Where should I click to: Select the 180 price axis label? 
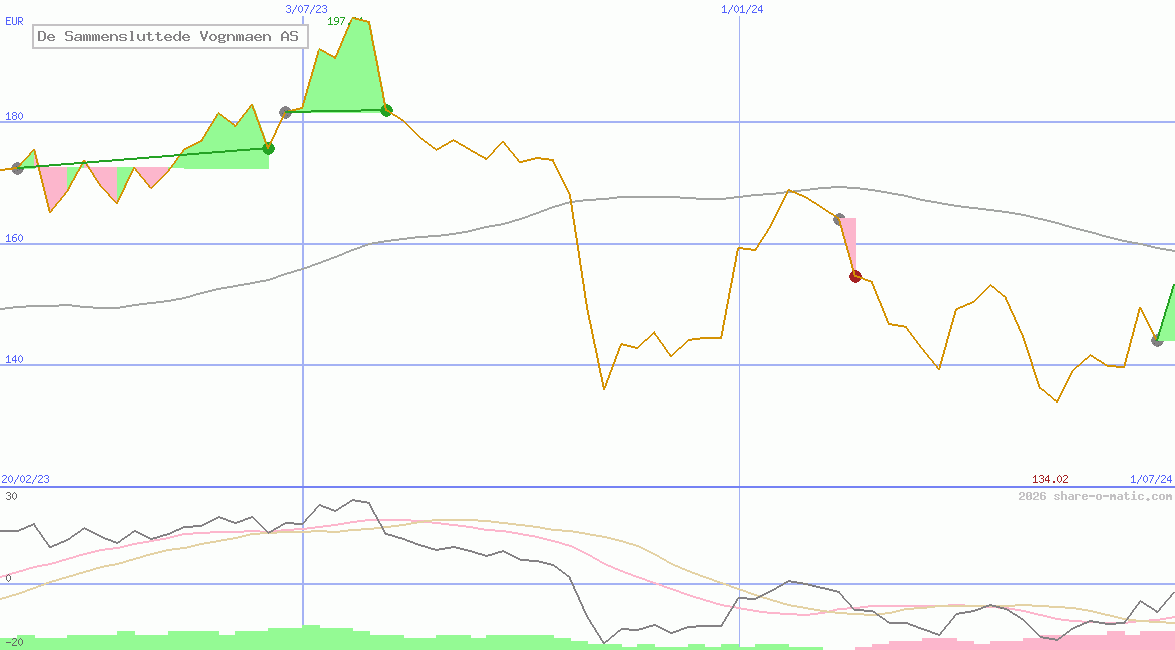(x=14, y=117)
